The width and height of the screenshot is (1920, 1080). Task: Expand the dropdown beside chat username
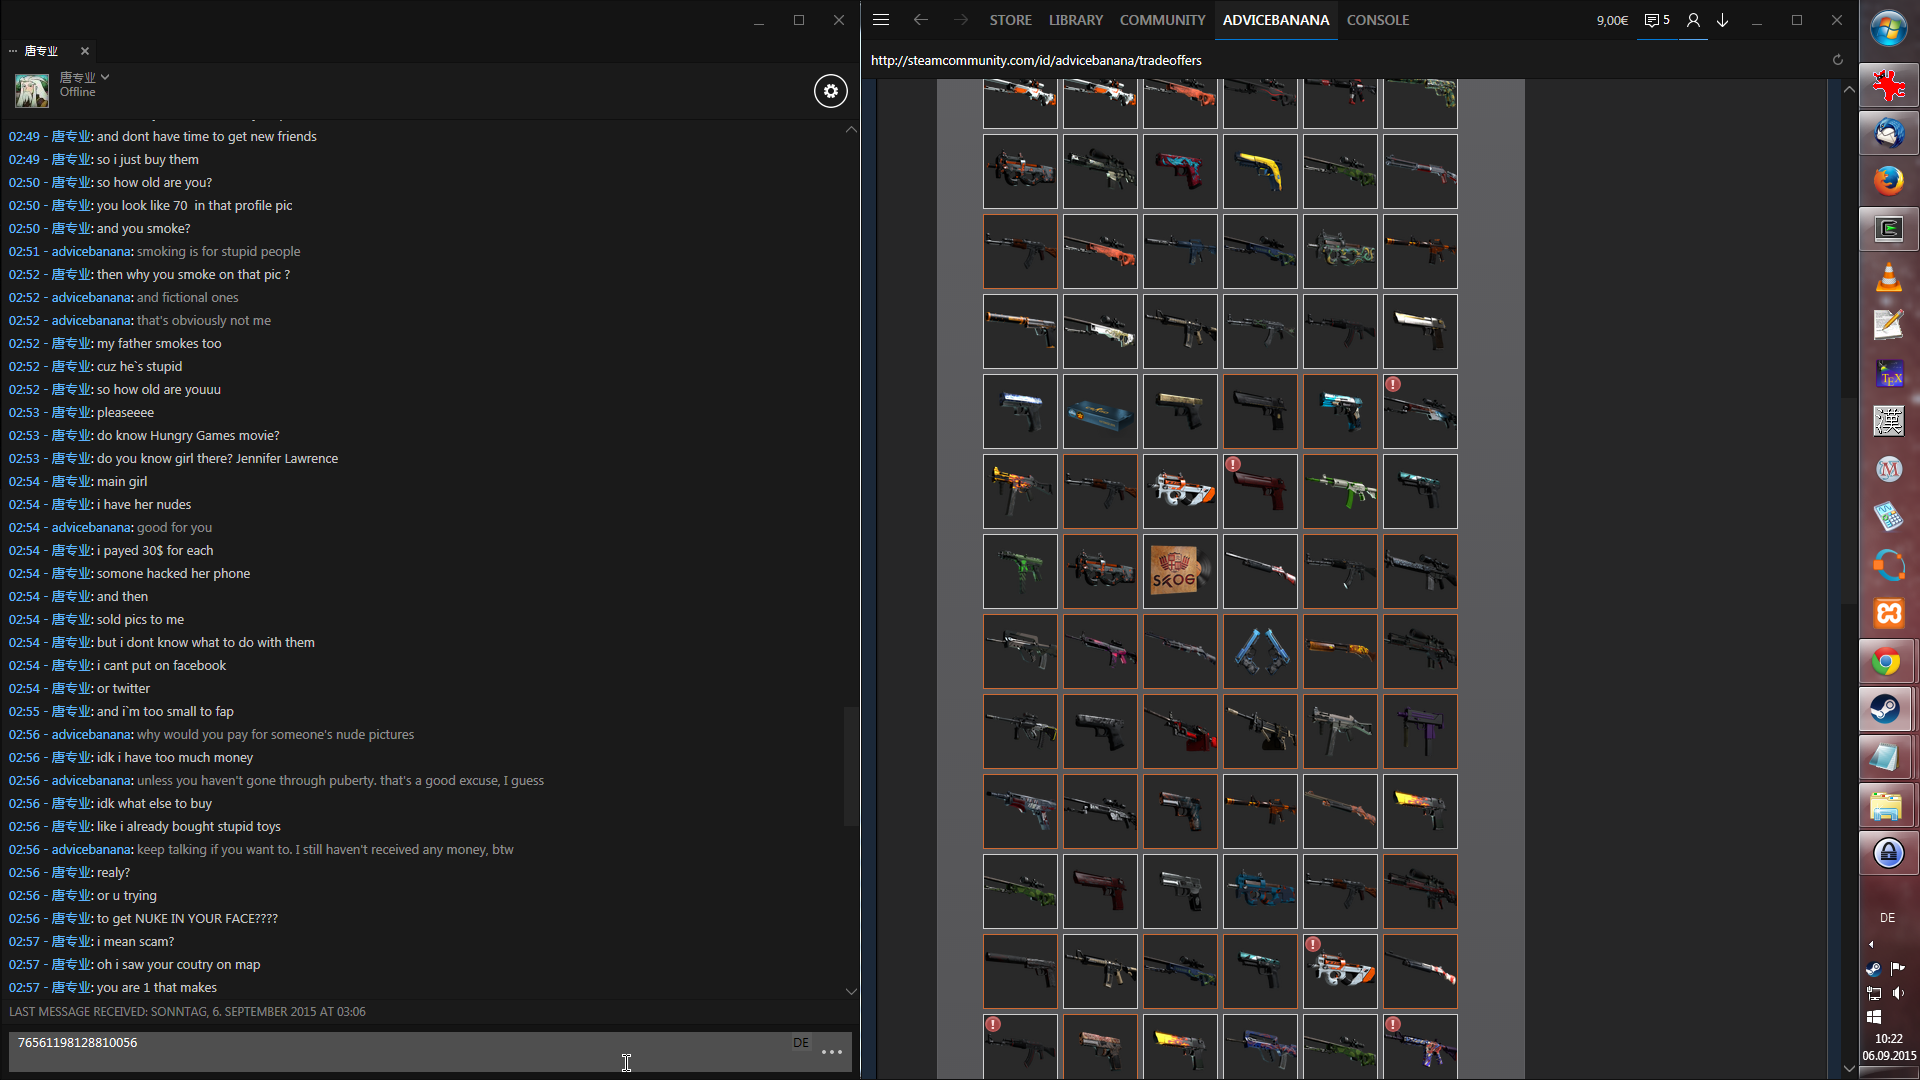pyautogui.click(x=105, y=77)
